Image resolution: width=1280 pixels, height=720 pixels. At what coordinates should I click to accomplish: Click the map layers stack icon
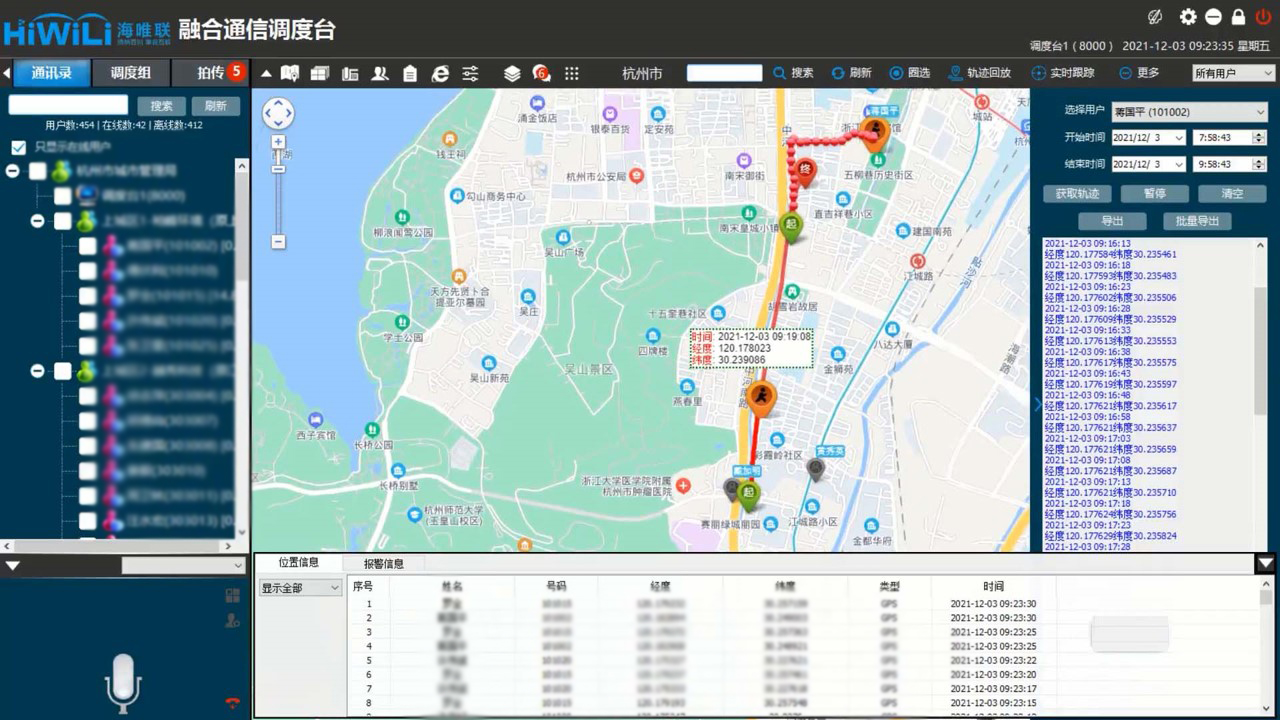512,73
